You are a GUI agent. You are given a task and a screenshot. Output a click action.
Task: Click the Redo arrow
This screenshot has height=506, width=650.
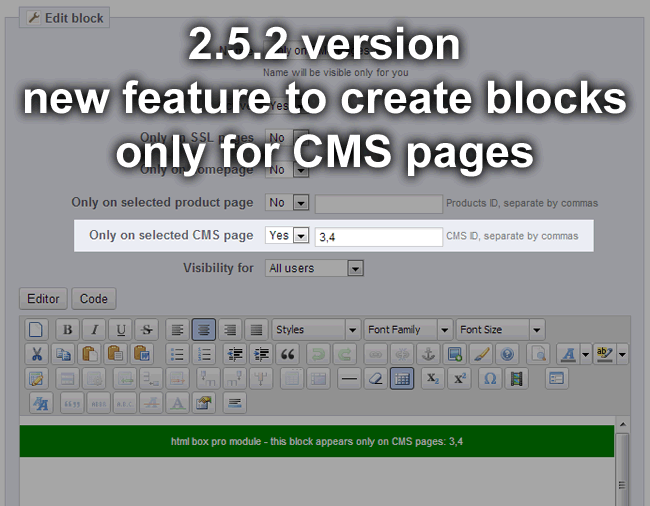point(345,354)
